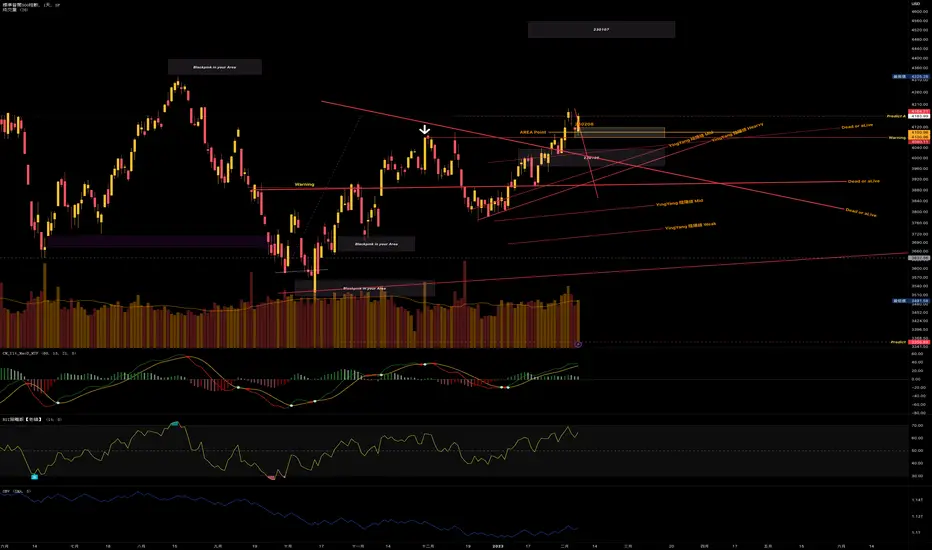Select the 'YingYang Weak' trendline label
Screen dimensions: 932x550
690,226
